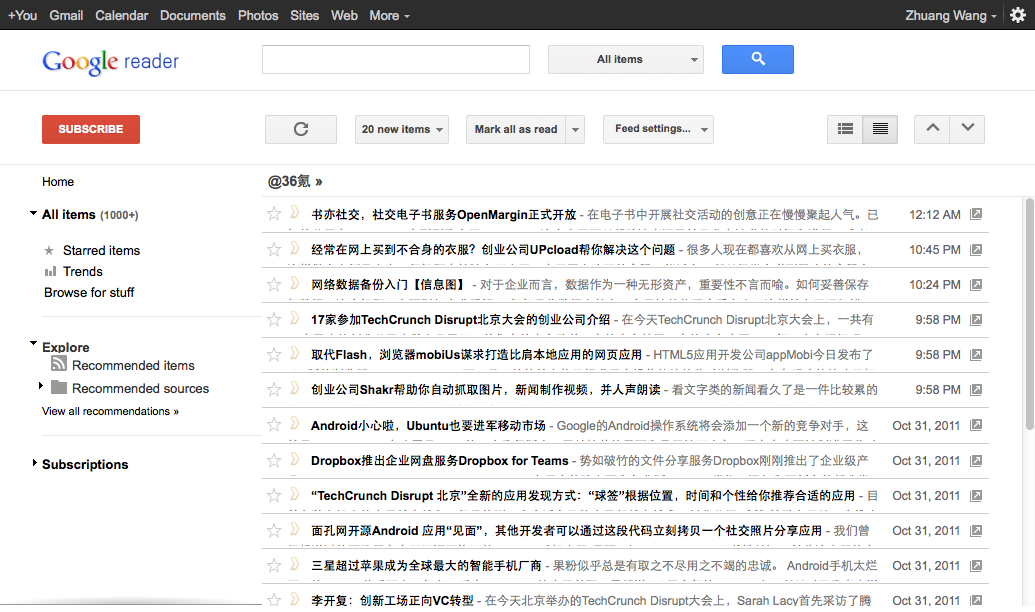Open Calendar from the top bar
Image resolution: width=1035 pixels, height=612 pixels.
tap(121, 15)
